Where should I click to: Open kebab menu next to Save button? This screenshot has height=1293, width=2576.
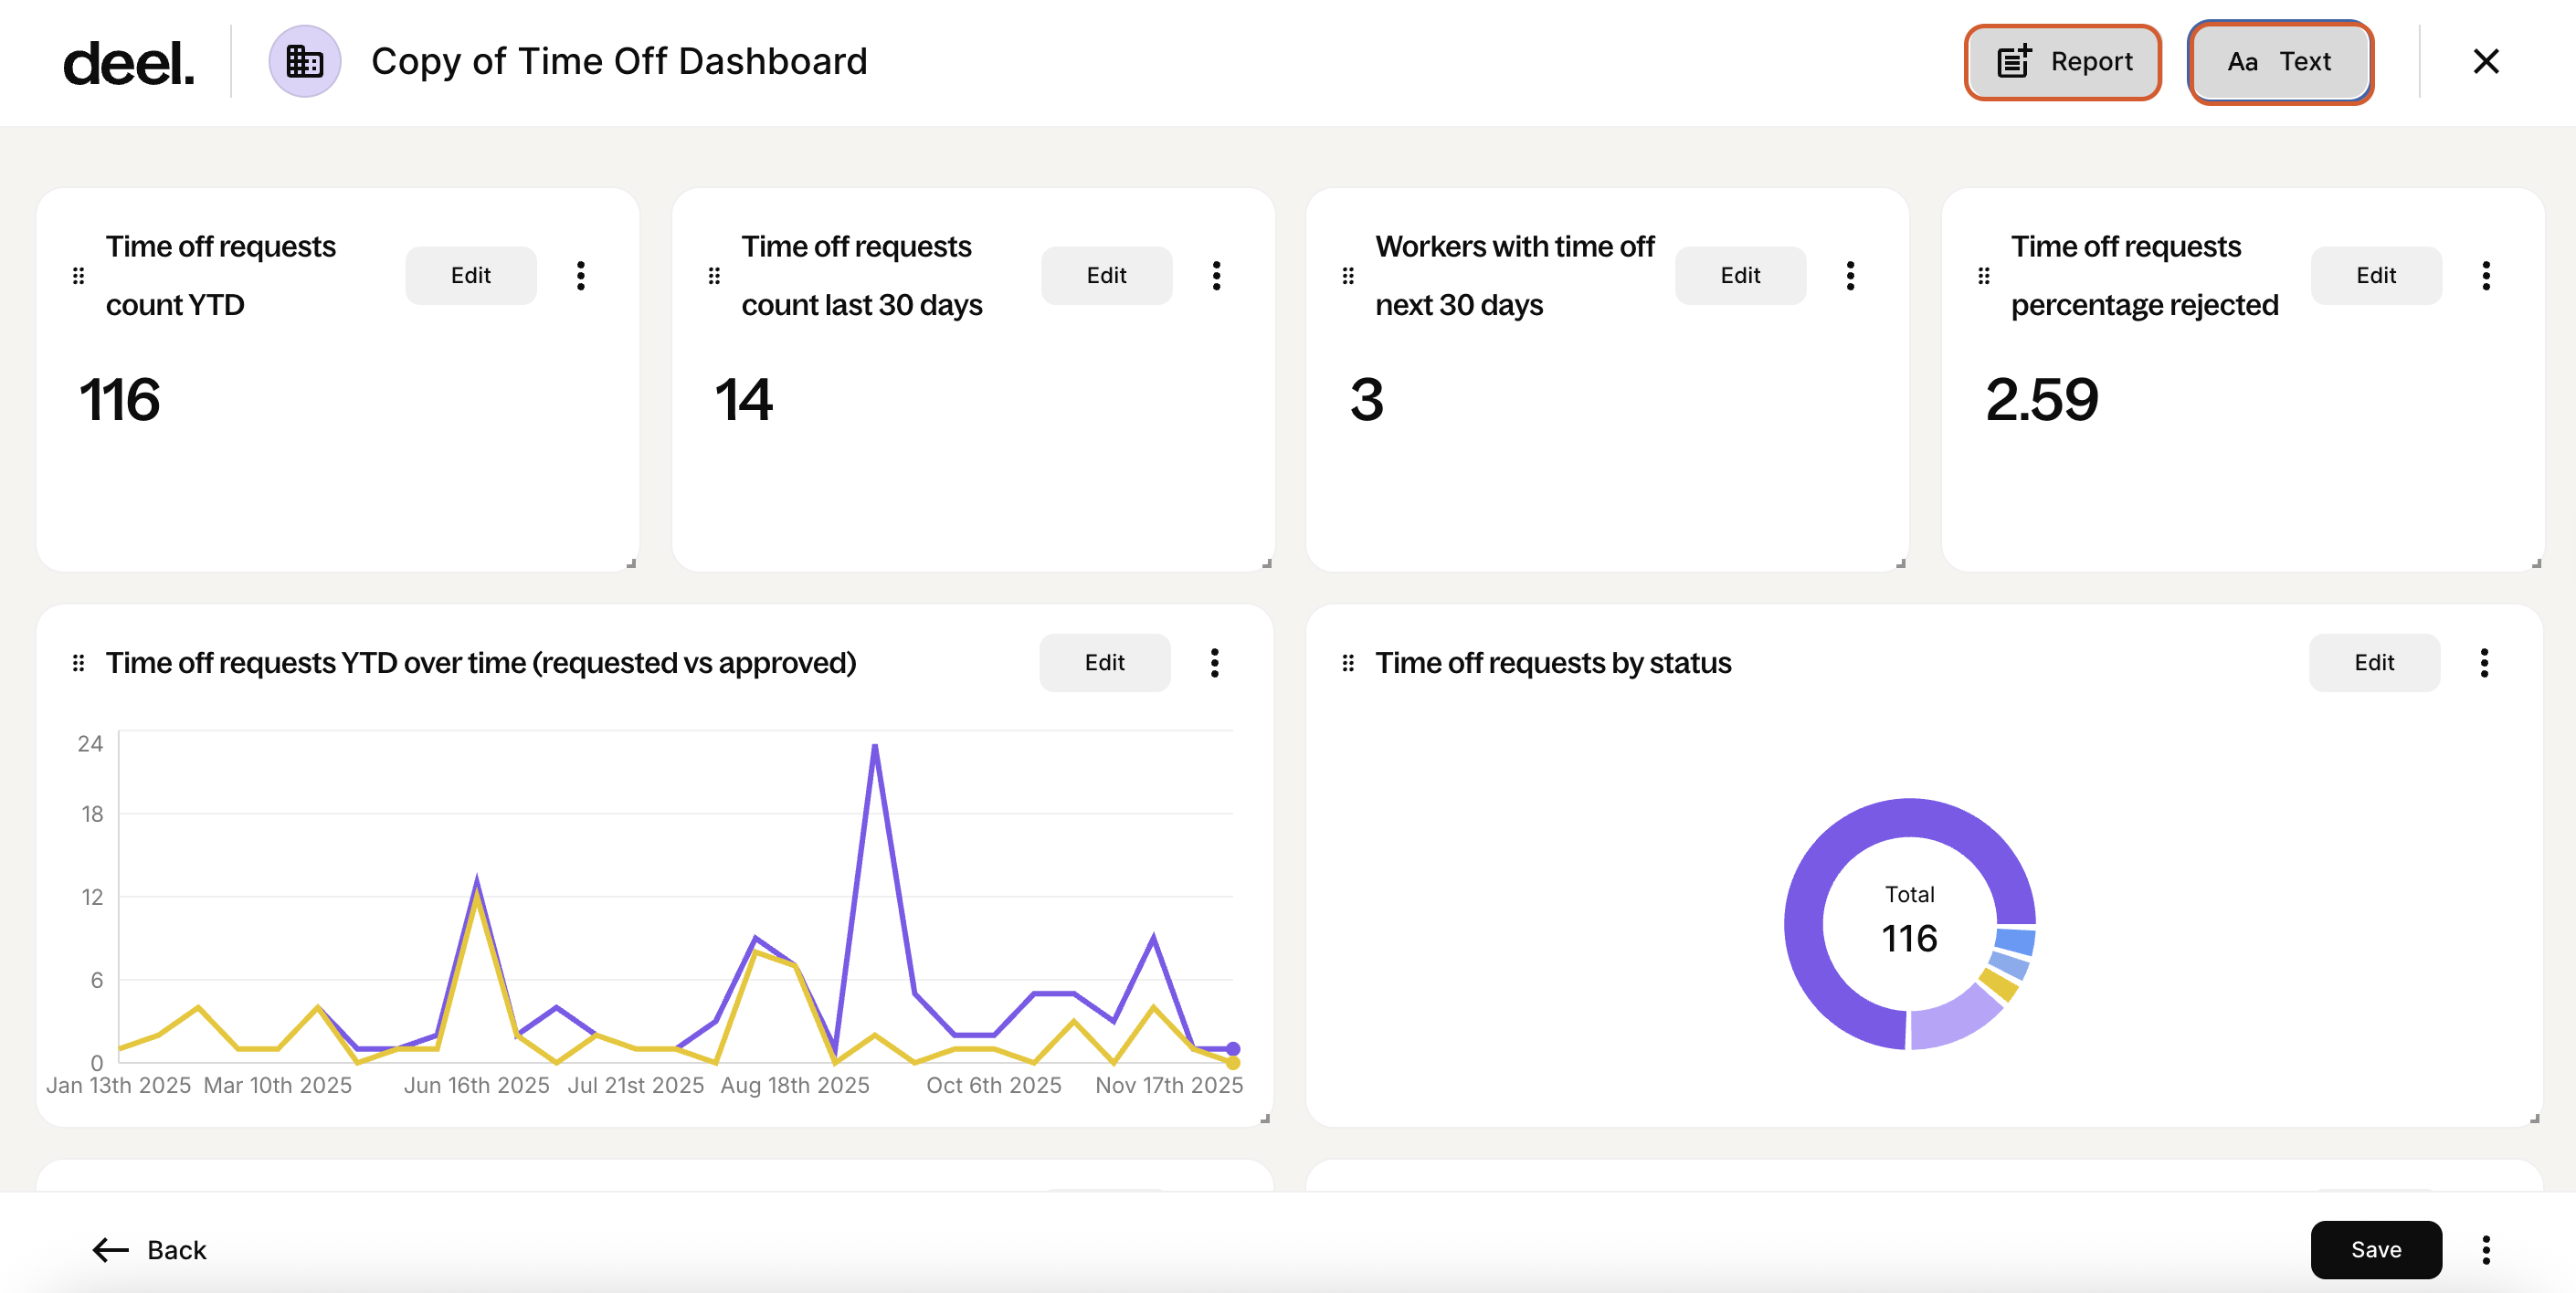(2485, 1250)
